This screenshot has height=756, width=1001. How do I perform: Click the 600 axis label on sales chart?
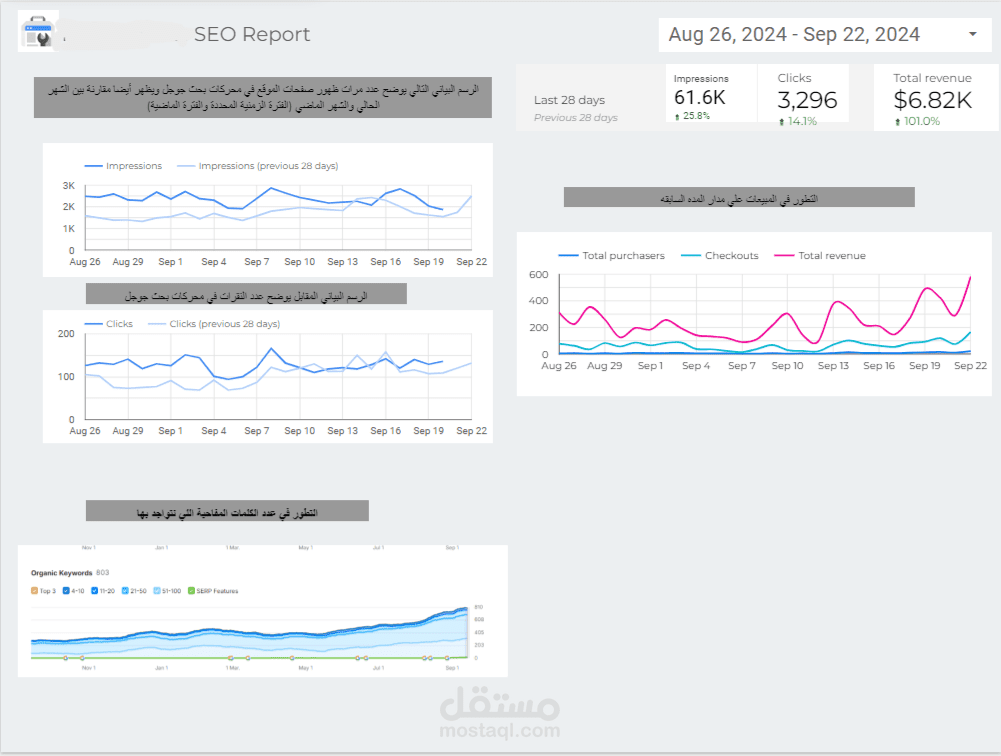tap(539, 275)
